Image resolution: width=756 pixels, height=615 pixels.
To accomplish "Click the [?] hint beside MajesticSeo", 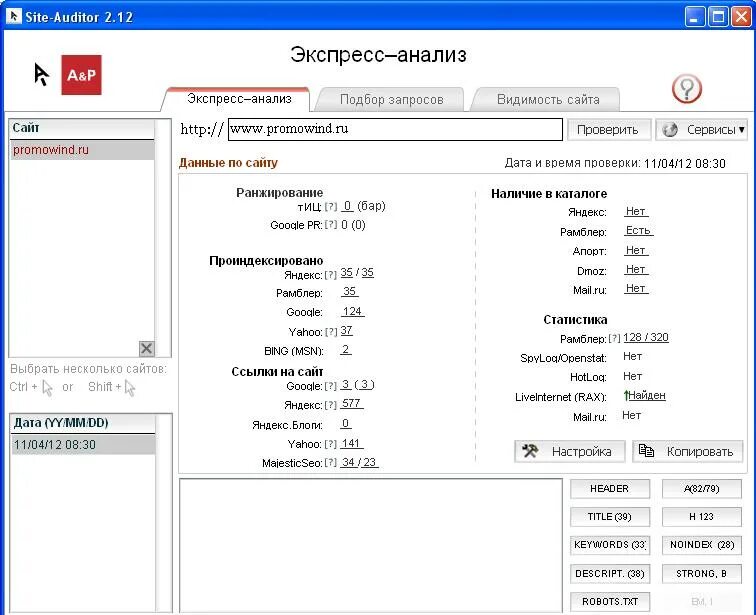I will tap(331, 463).
